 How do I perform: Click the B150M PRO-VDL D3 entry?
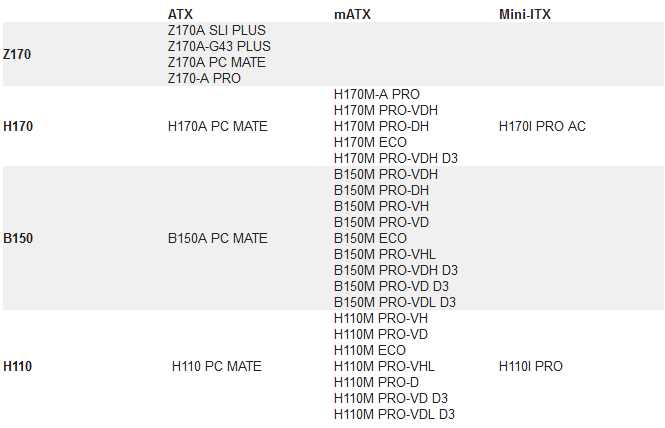point(395,302)
